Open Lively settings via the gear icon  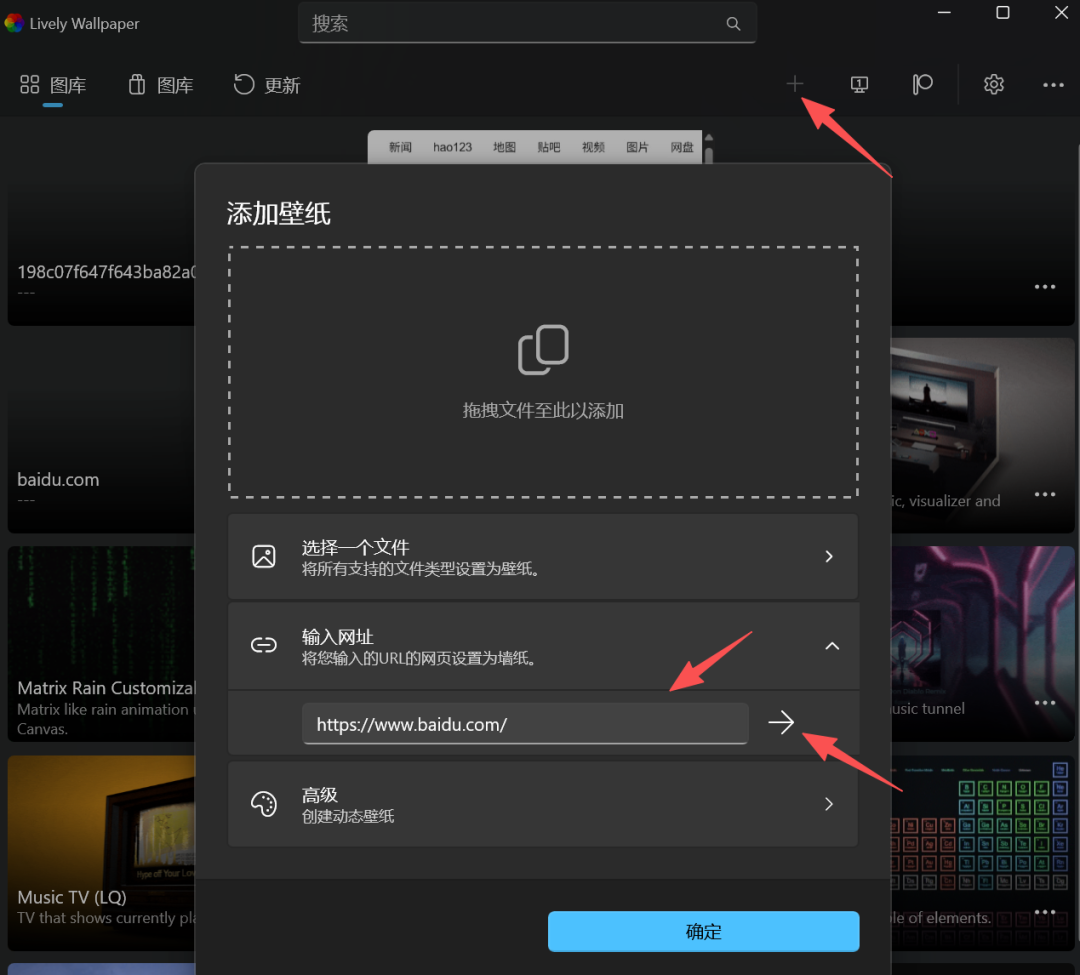click(993, 84)
